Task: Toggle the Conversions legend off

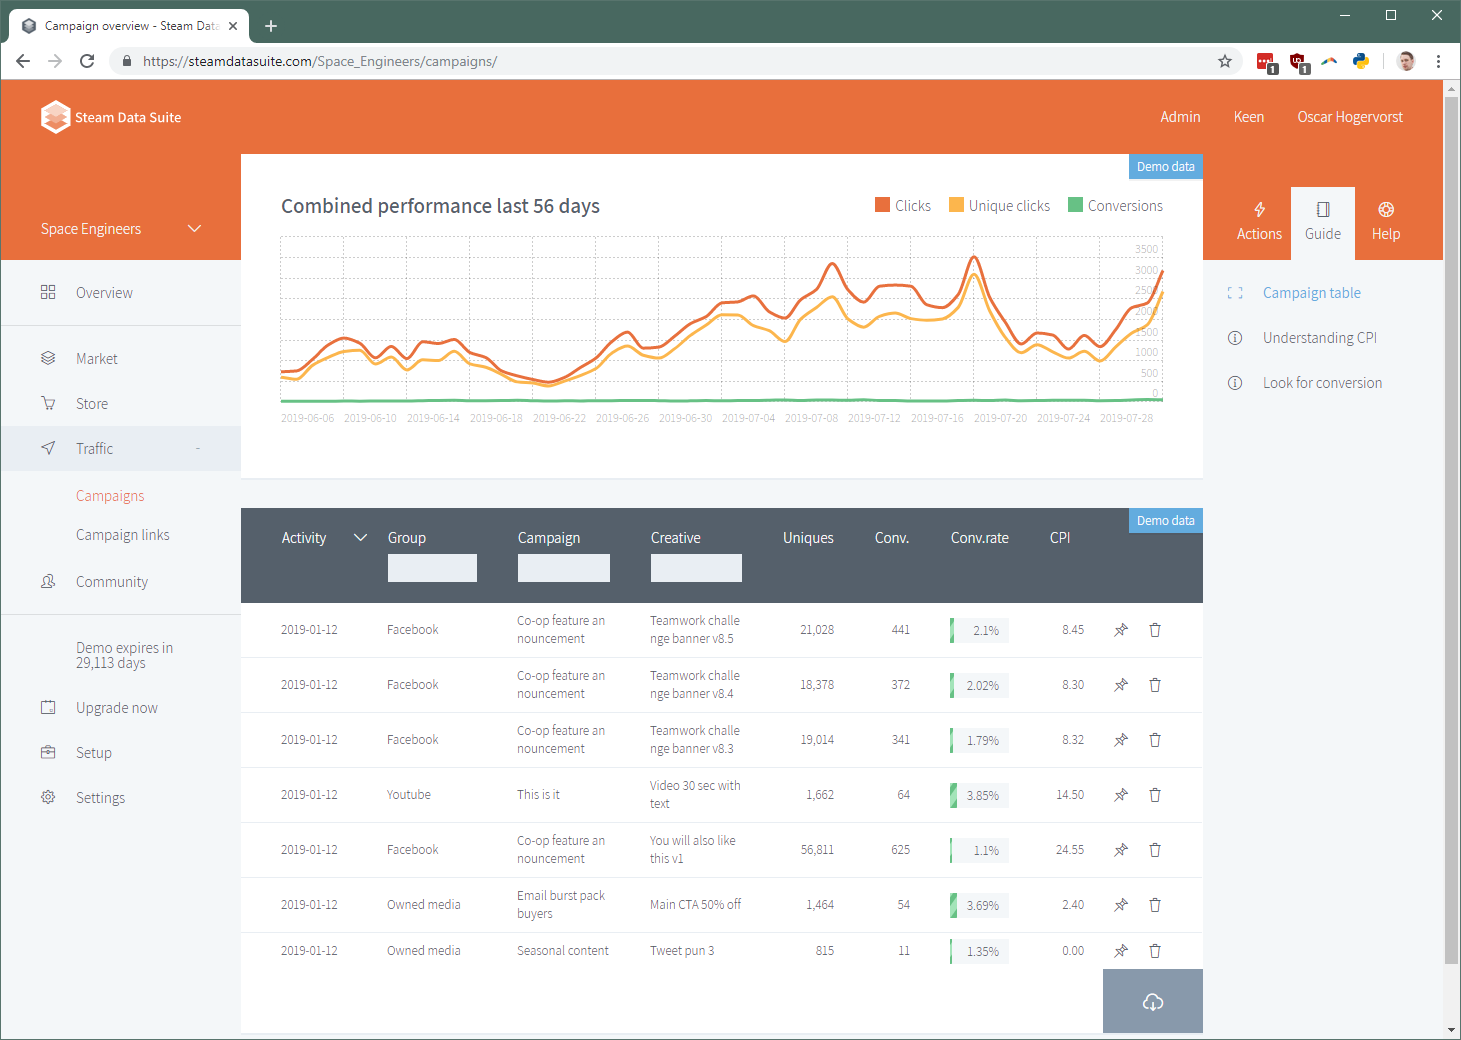Action: [1115, 205]
